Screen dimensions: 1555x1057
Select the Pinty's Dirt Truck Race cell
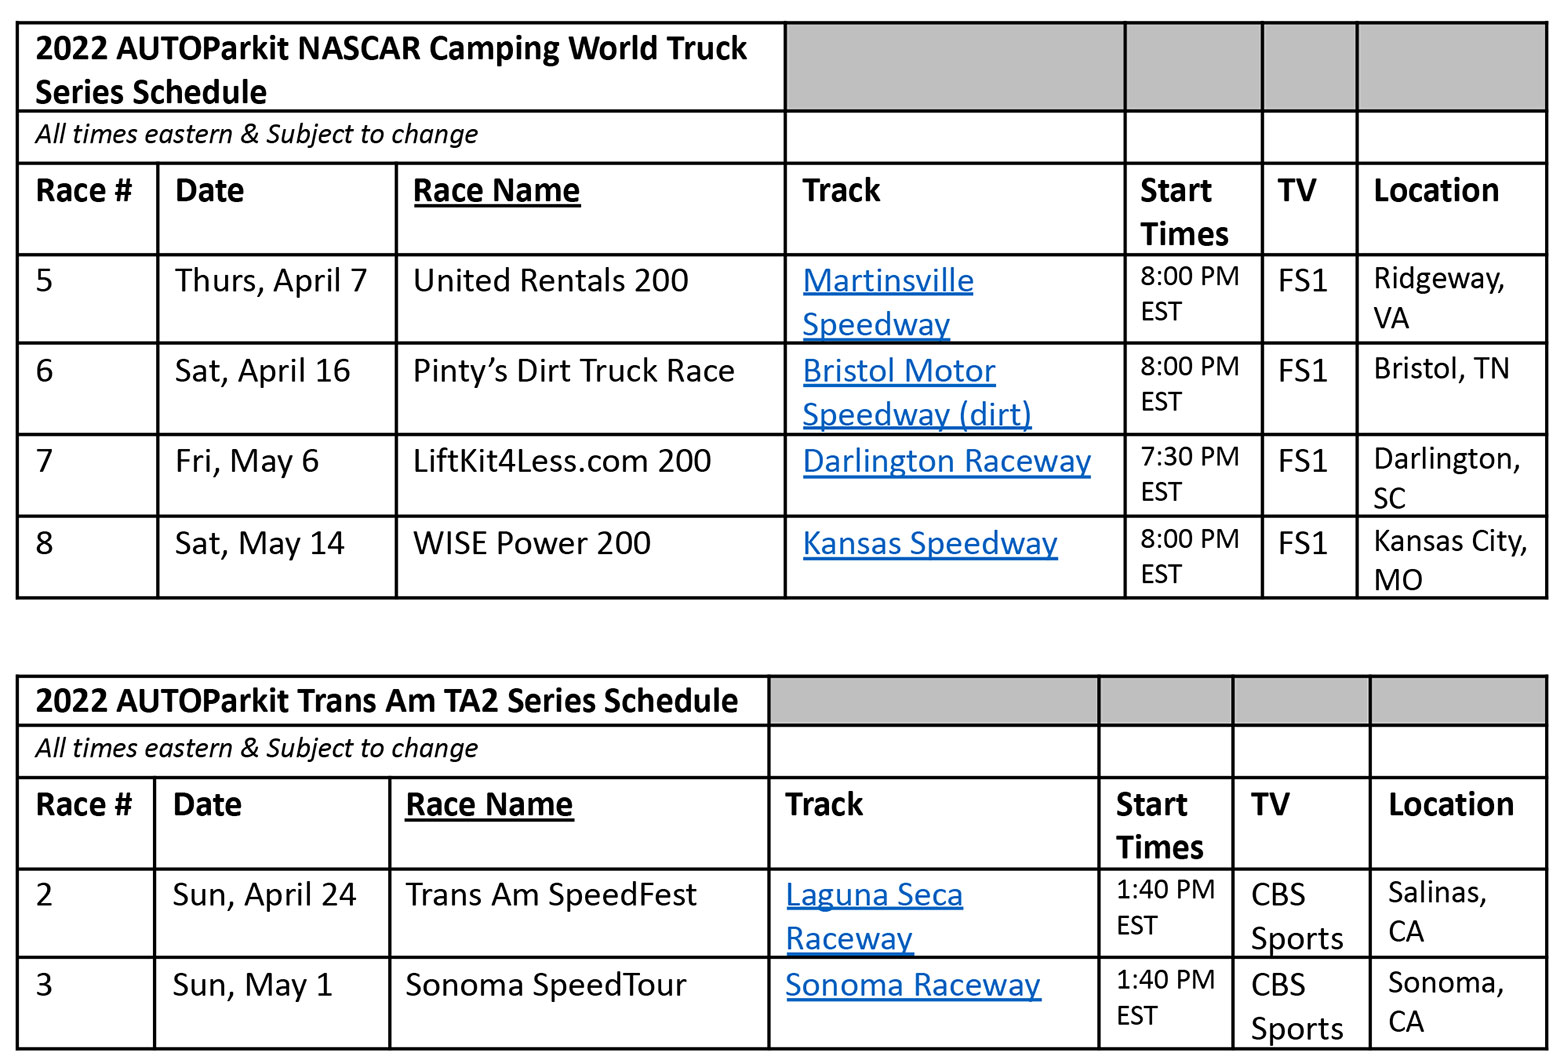coord(573,371)
